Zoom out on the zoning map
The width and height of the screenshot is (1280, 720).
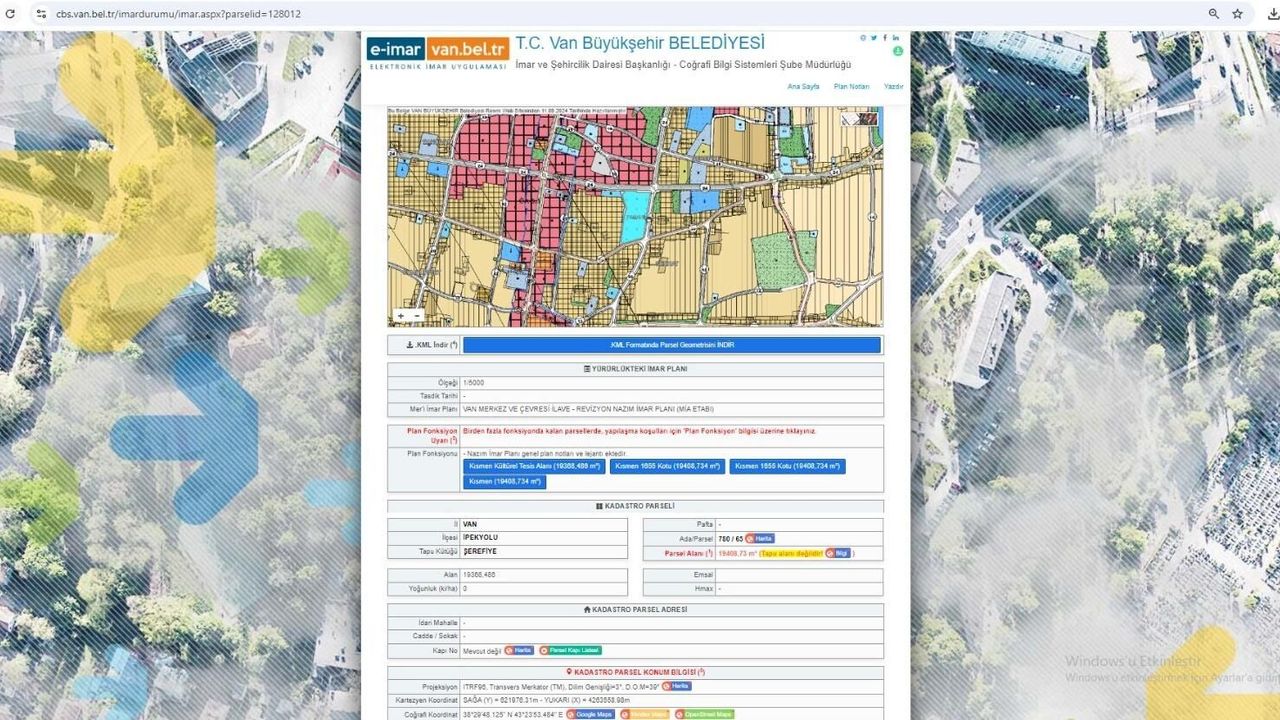417,316
